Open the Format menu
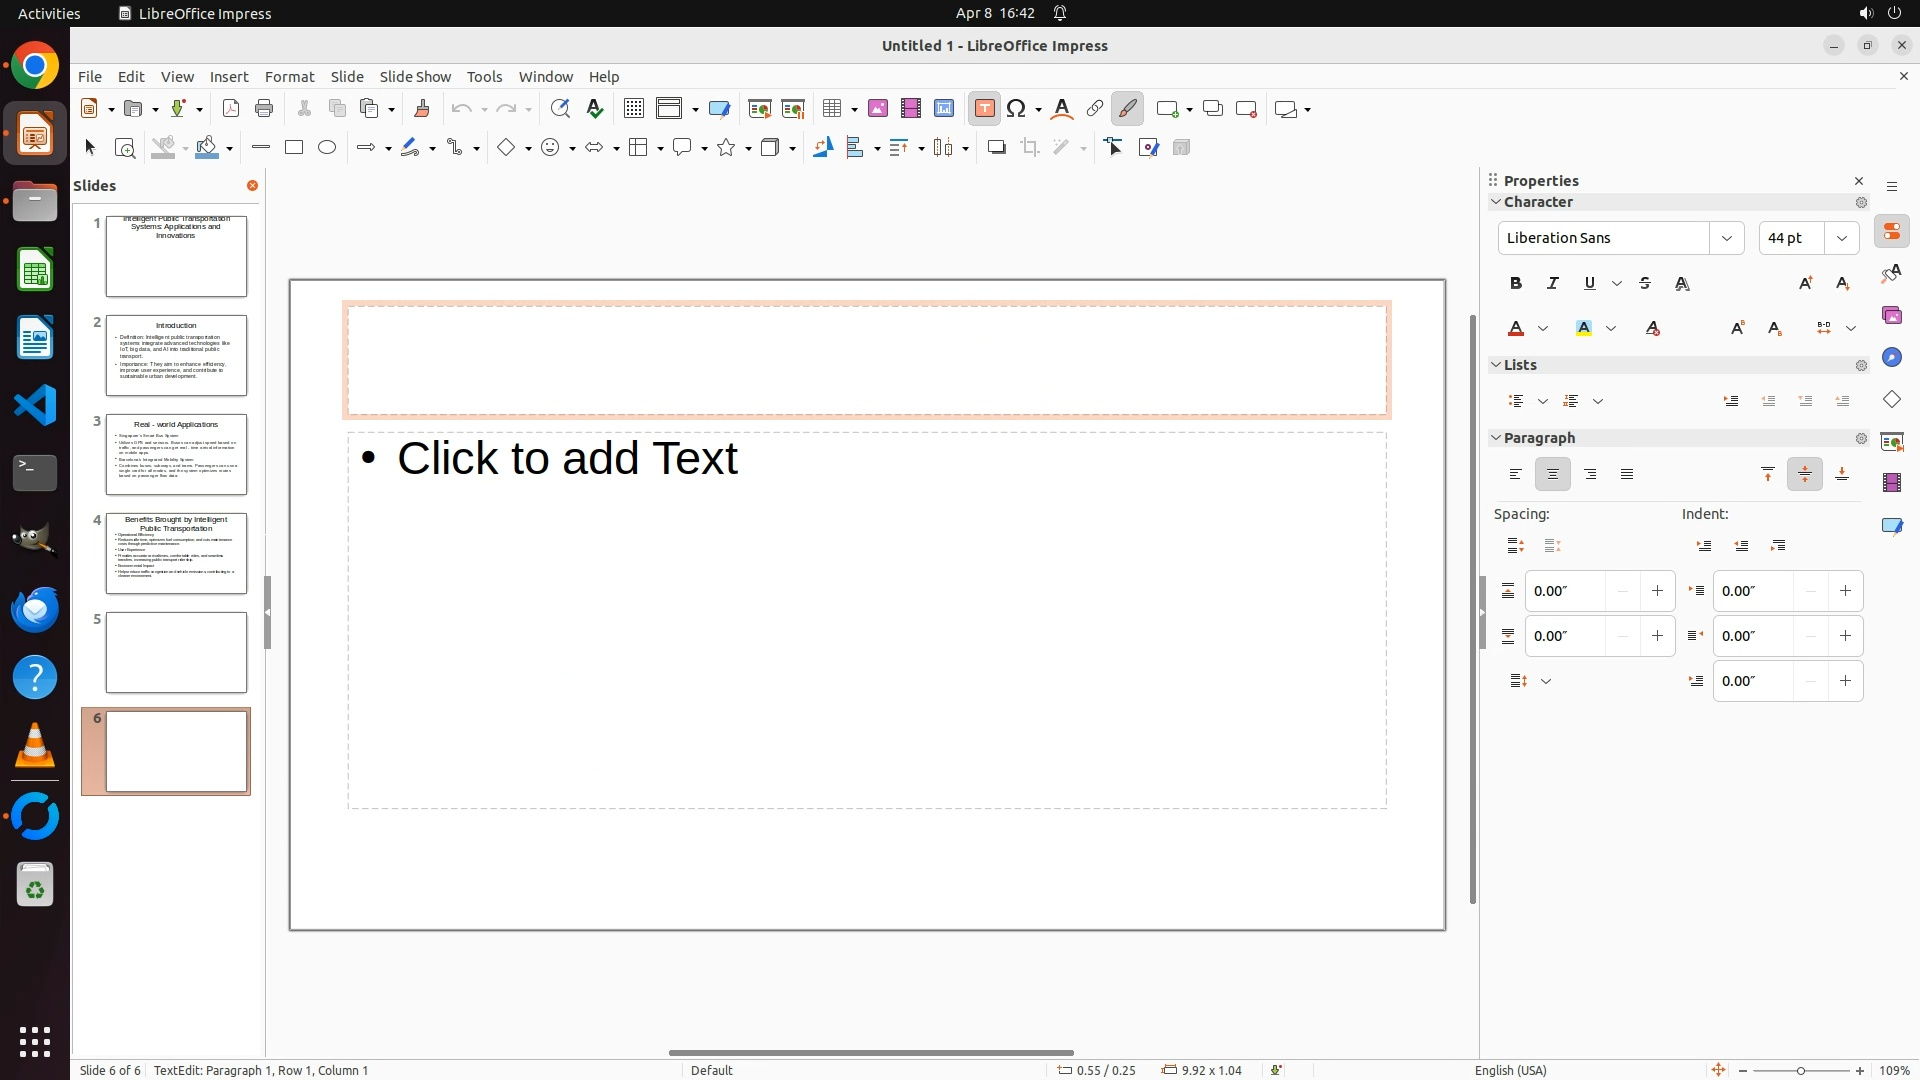Viewport: 1920px width, 1080px height. point(289,77)
